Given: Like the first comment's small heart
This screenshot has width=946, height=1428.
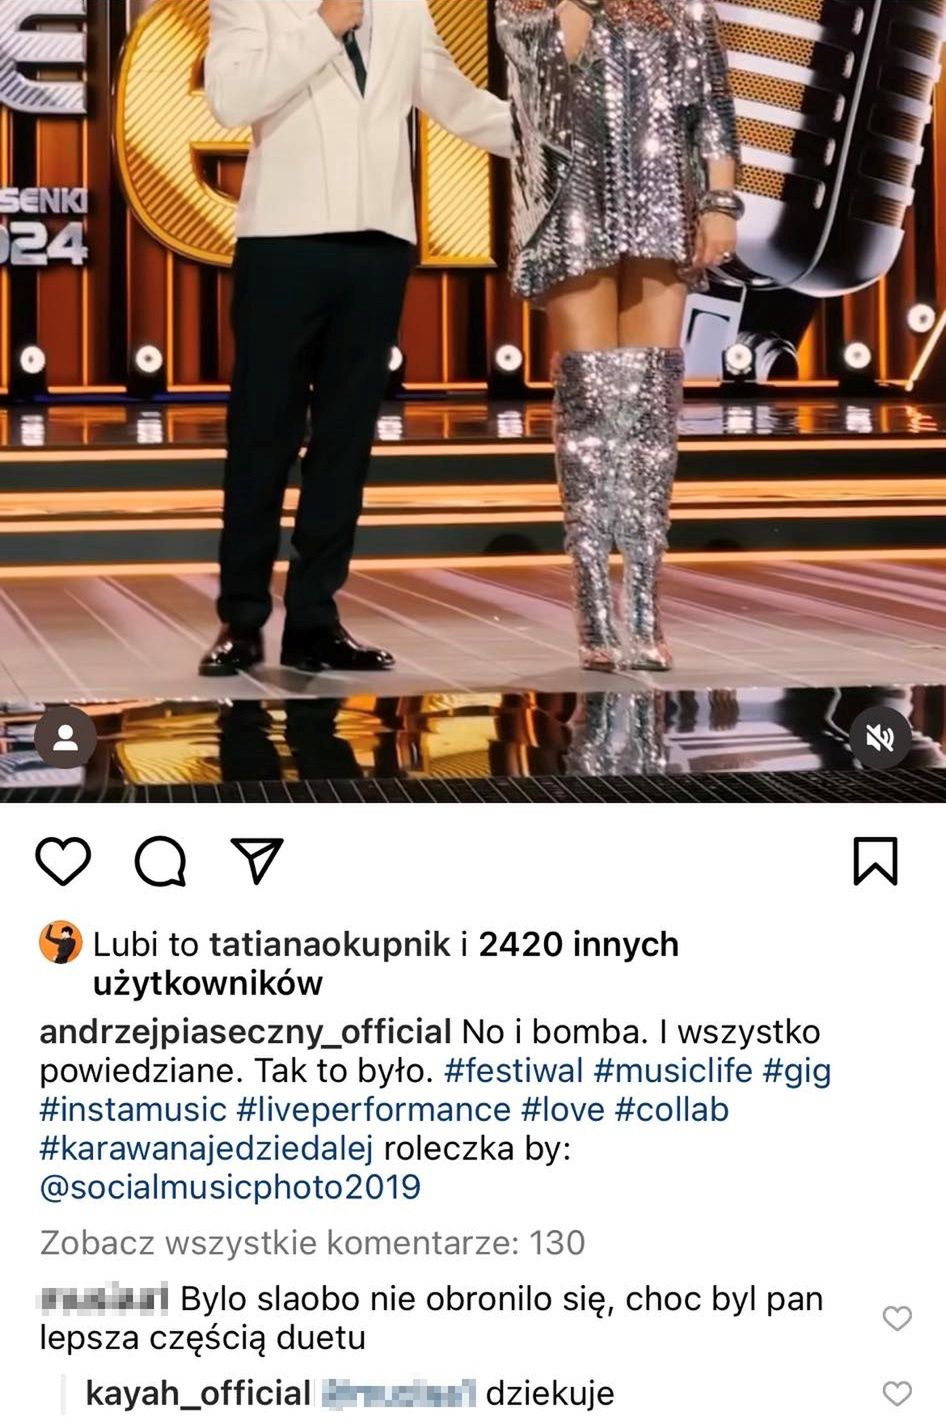Looking at the screenshot, I should tap(897, 1318).
